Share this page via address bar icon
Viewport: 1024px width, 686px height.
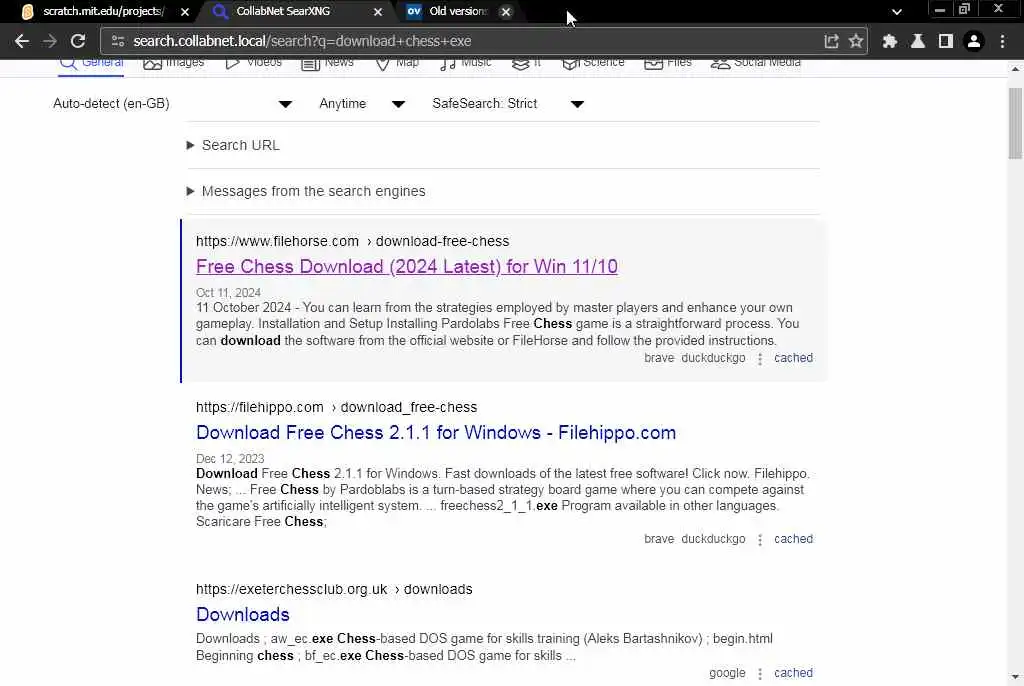click(831, 41)
